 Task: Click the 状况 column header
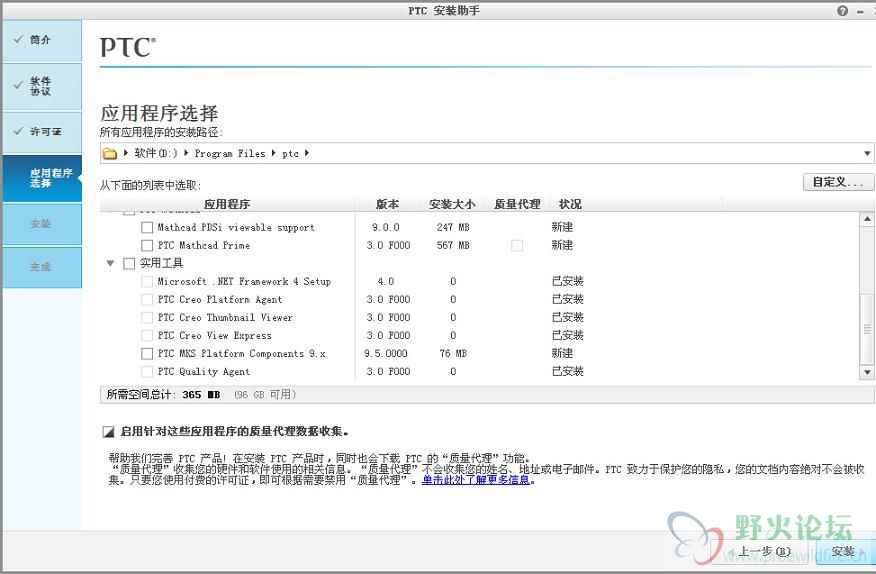point(570,204)
